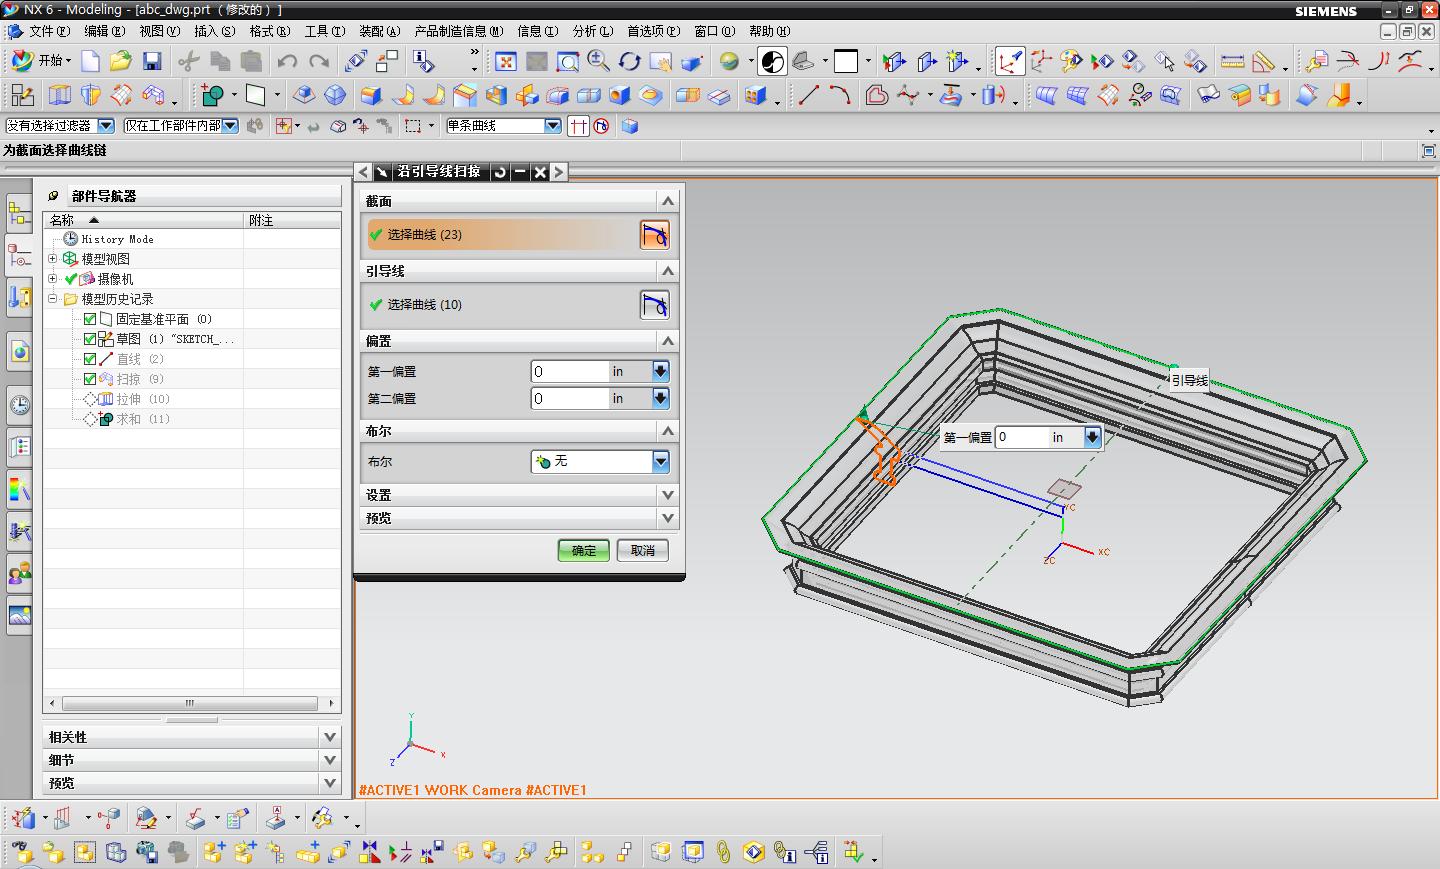Open the History clock sidebar tab
Screen dimensions: 1440x869
19,405
